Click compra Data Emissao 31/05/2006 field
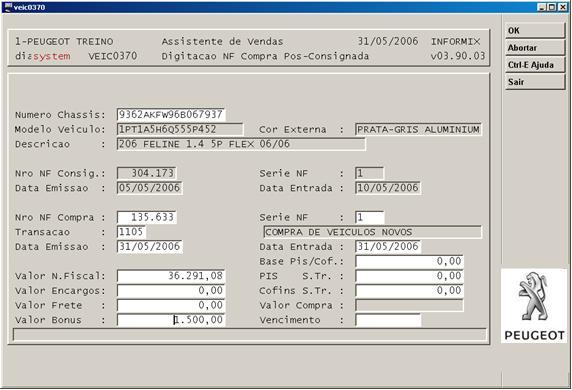572x390 pixels. tap(150, 246)
